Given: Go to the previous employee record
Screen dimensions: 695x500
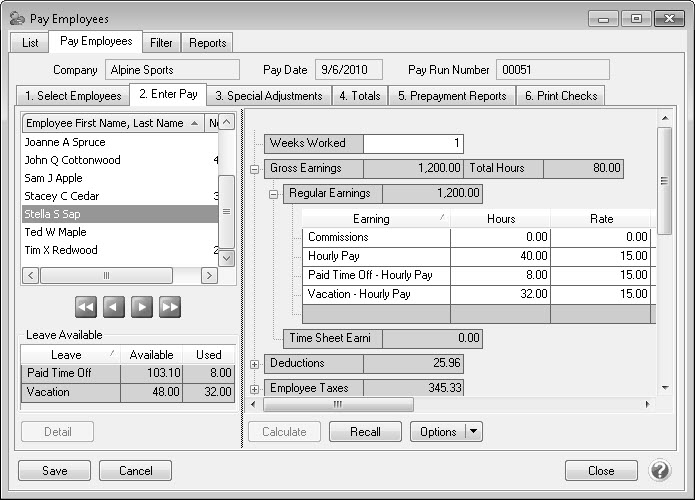Looking at the screenshot, I should click(114, 307).
